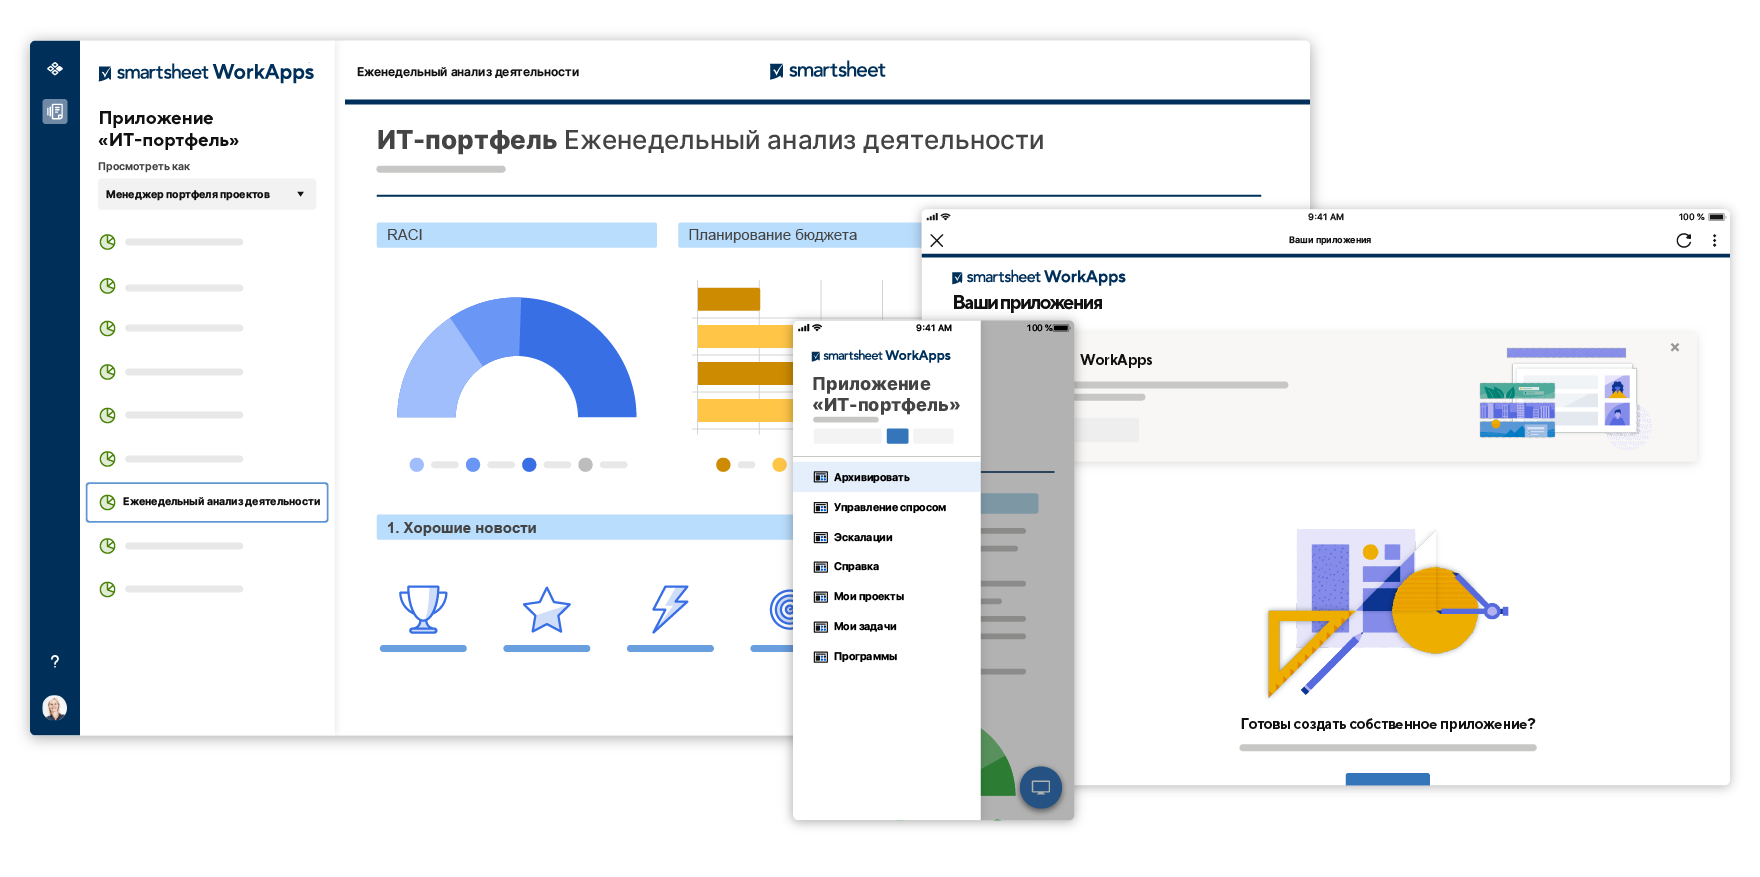Click '1. Хорошие новости' section header
Screen dimensions: 1760x877
pos(585,527)
